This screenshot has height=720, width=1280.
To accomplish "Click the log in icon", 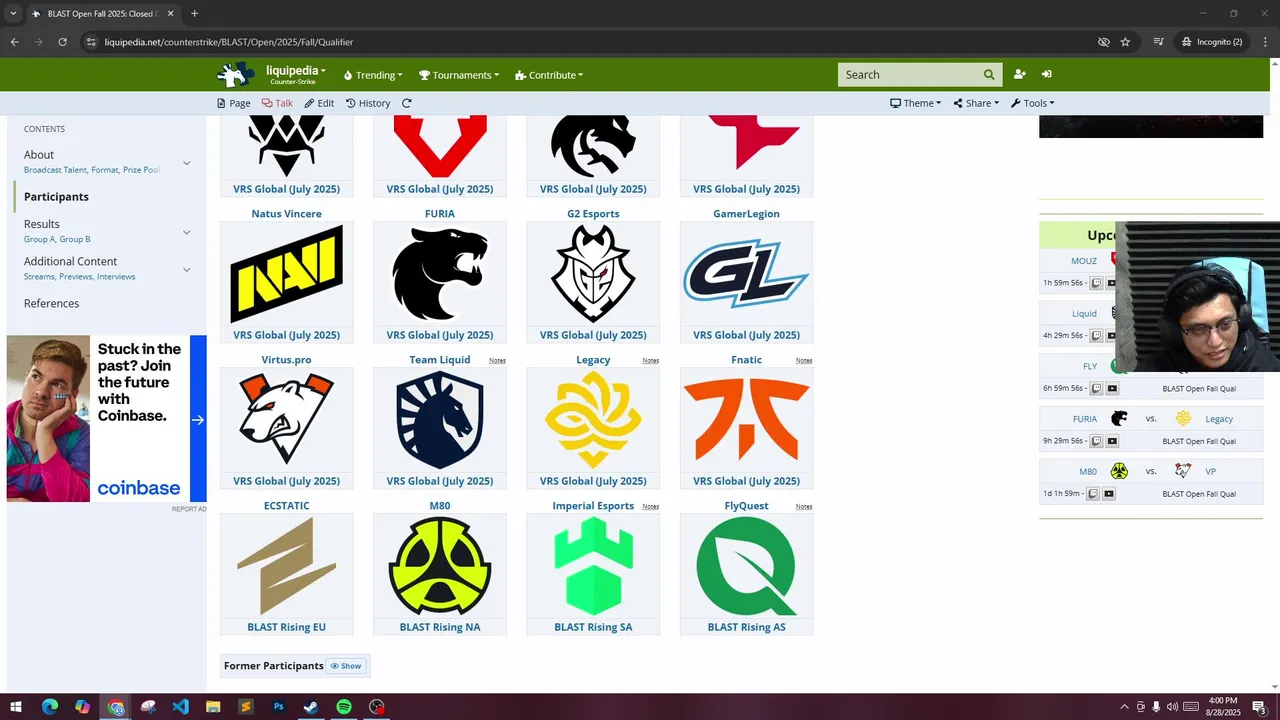I will pos(1046,74).
